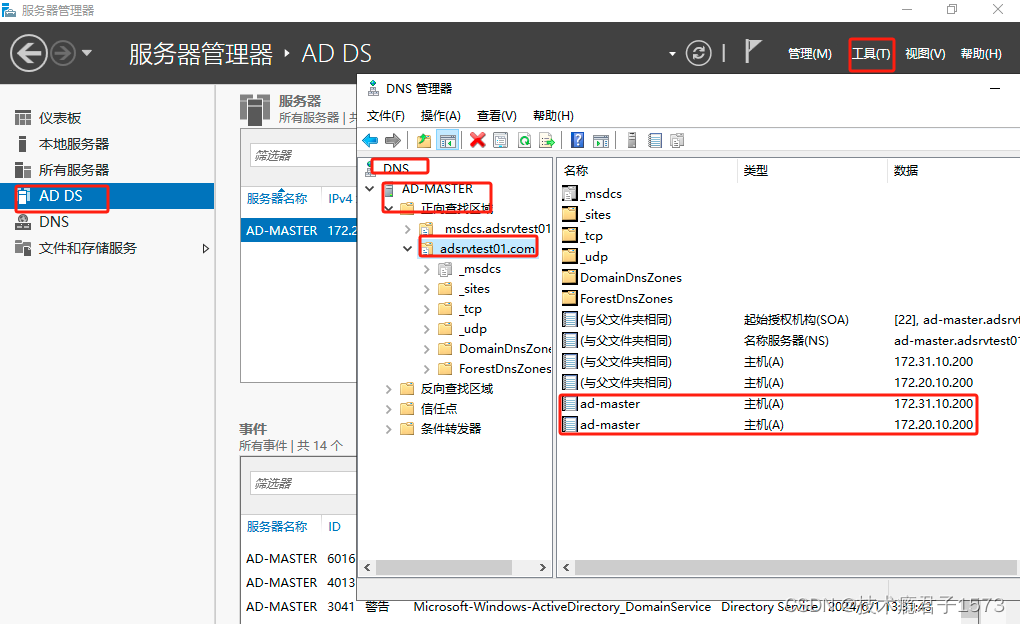Open the 查看(V) menu in DNS Manager

[496, 116]
